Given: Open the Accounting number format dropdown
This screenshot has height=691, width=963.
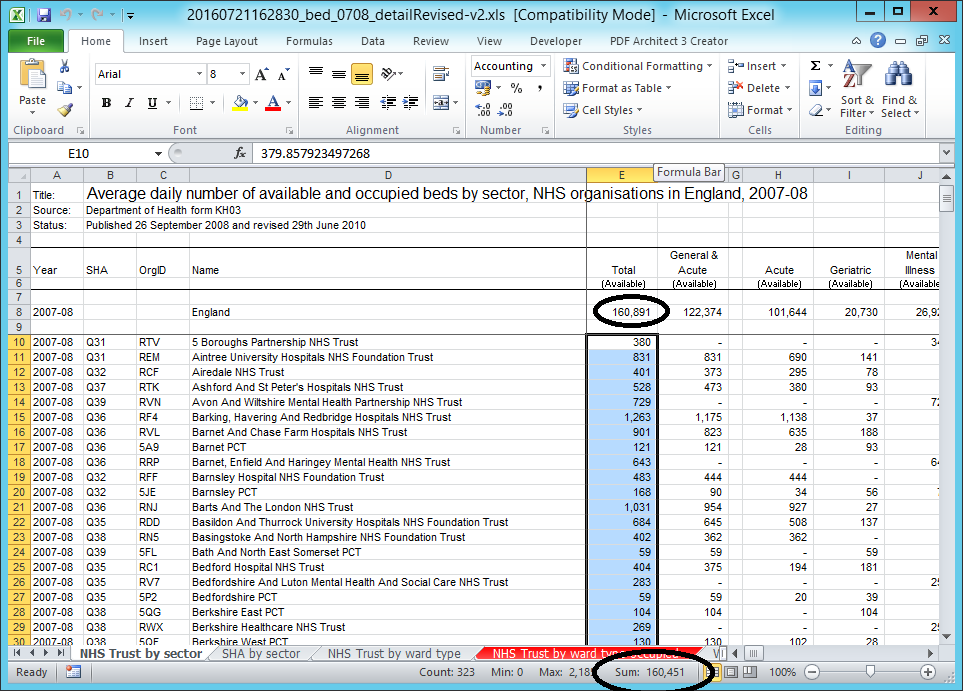Looking at the screenshot, I should 544,66.
